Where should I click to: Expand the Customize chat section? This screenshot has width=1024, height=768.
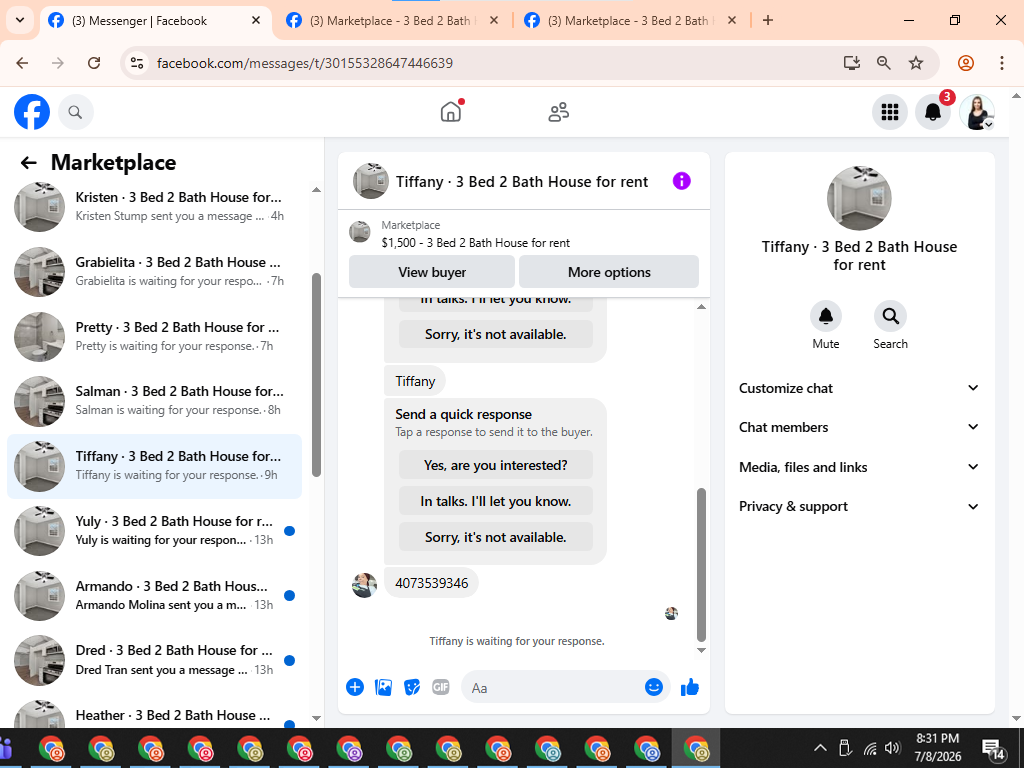point(859,388)
